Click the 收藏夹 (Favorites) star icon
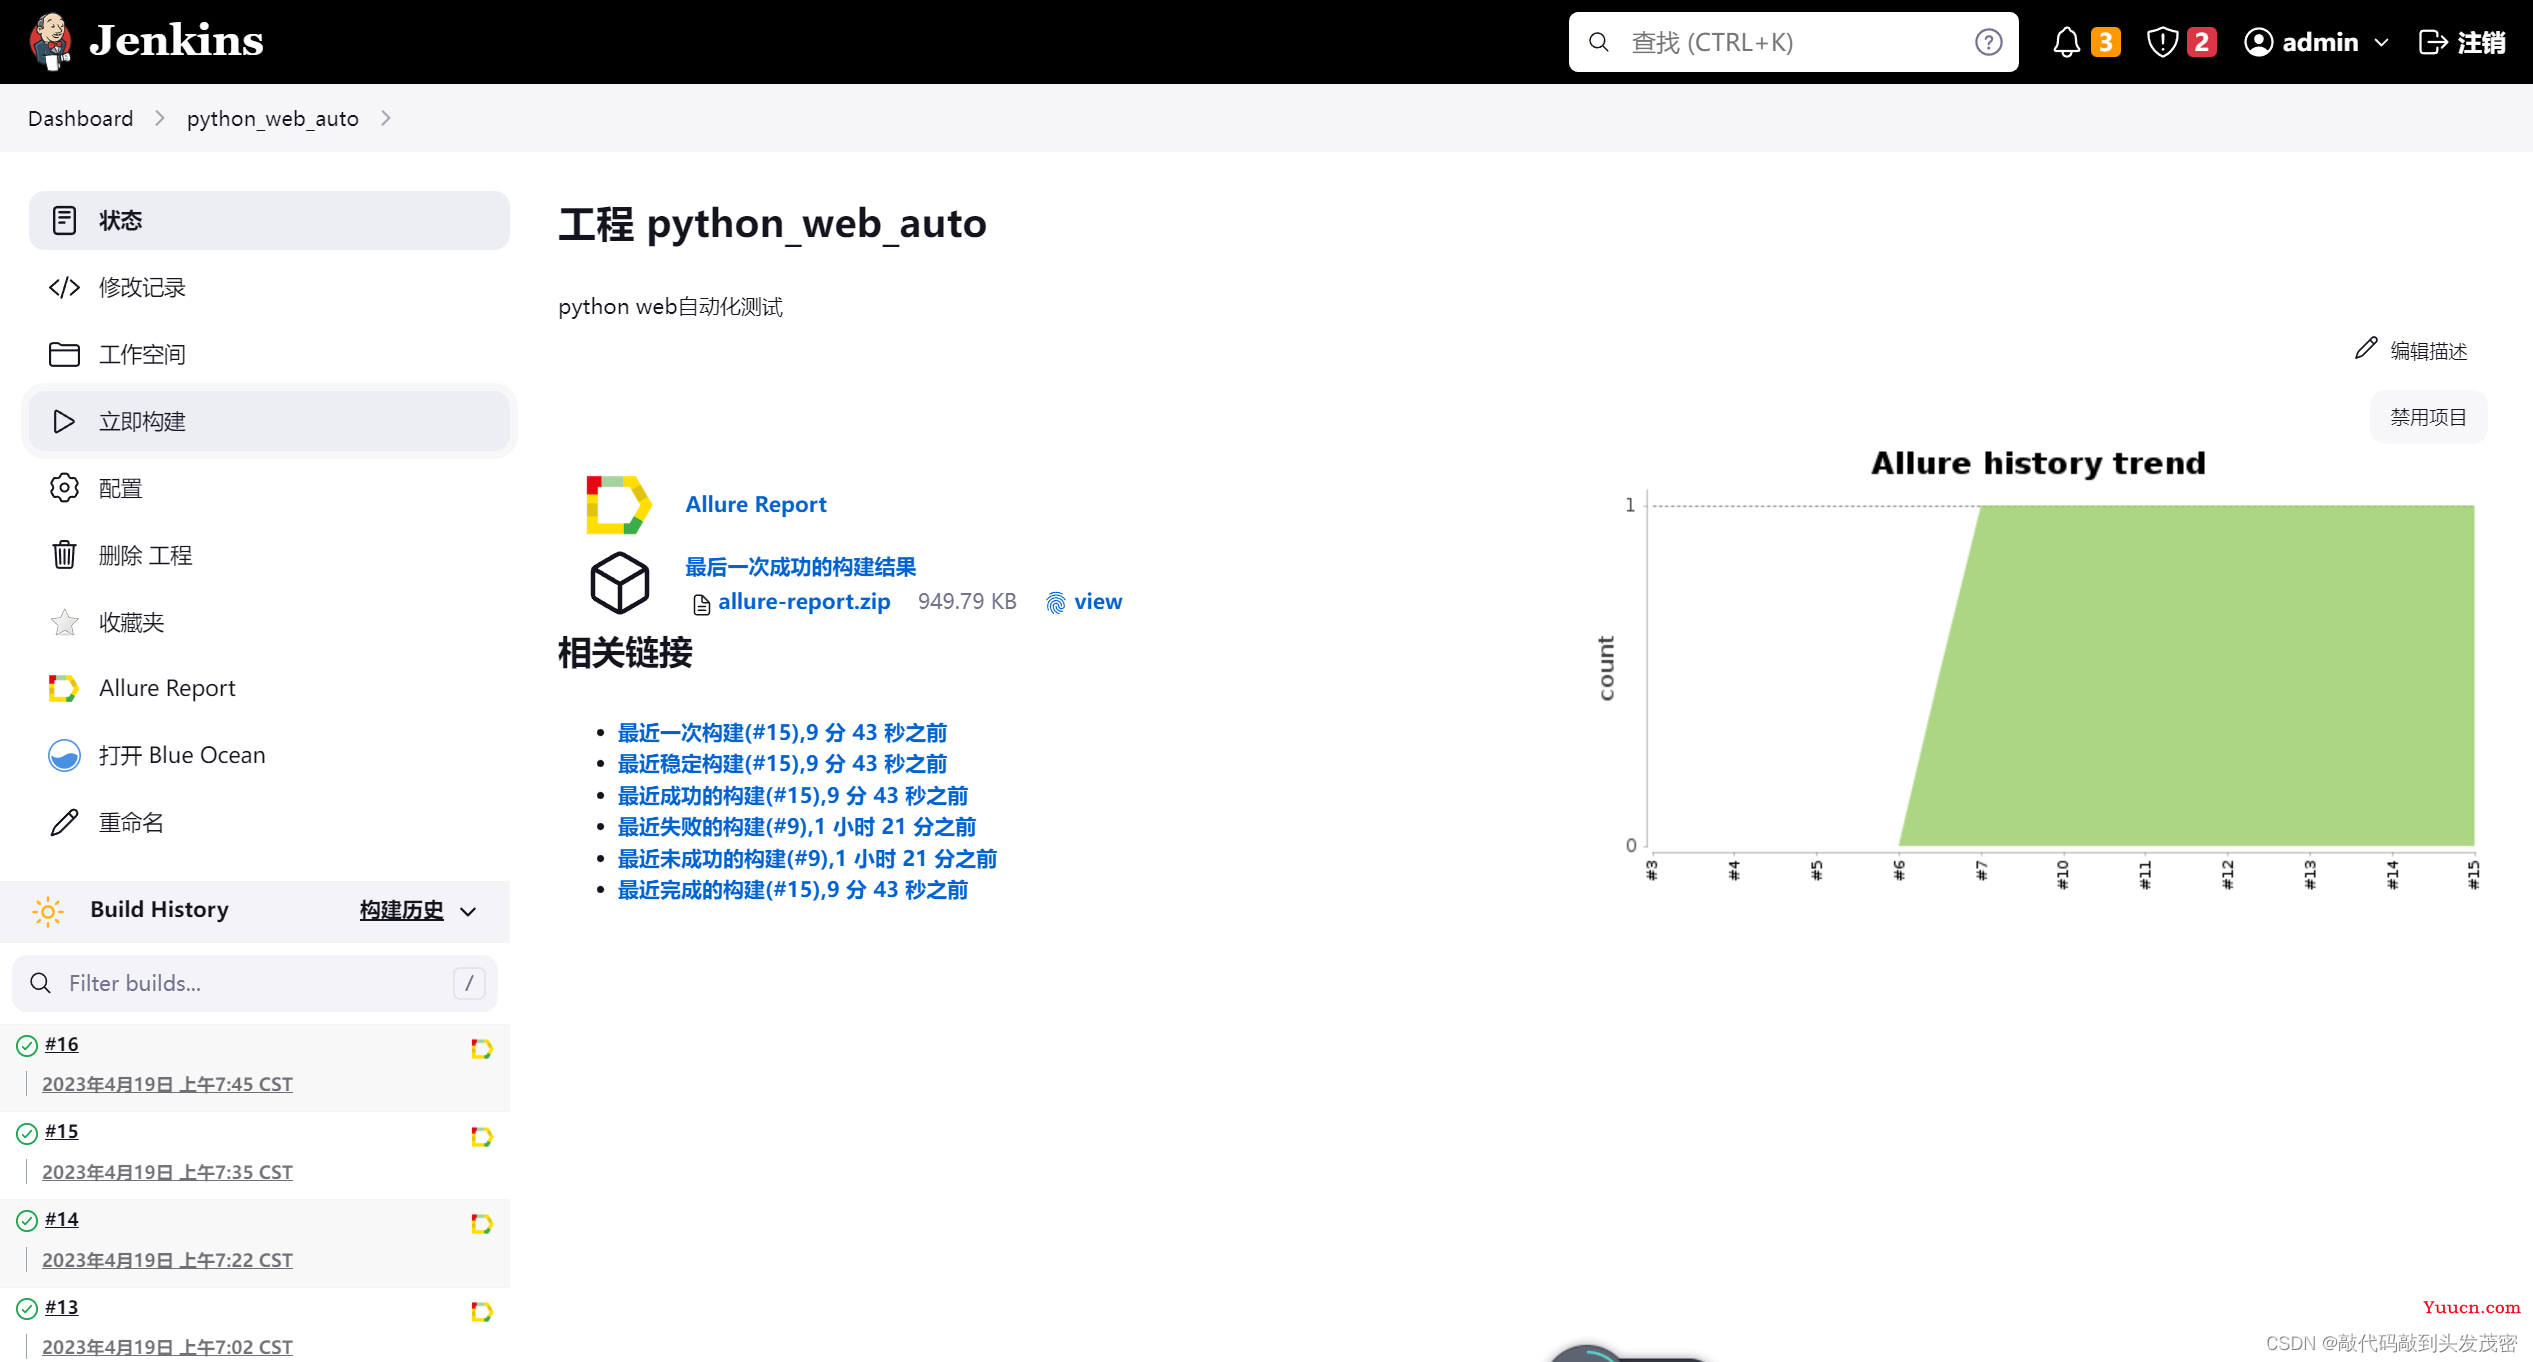This screenshot has width=2533, height=1362. (x=64, y=622)
